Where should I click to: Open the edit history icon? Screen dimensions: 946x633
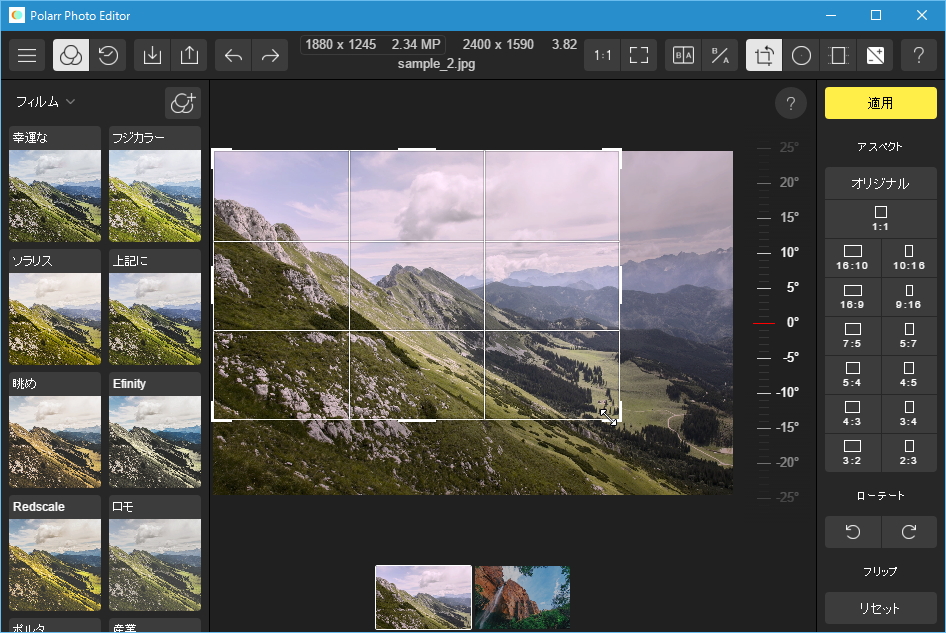[x=108, y=56]
